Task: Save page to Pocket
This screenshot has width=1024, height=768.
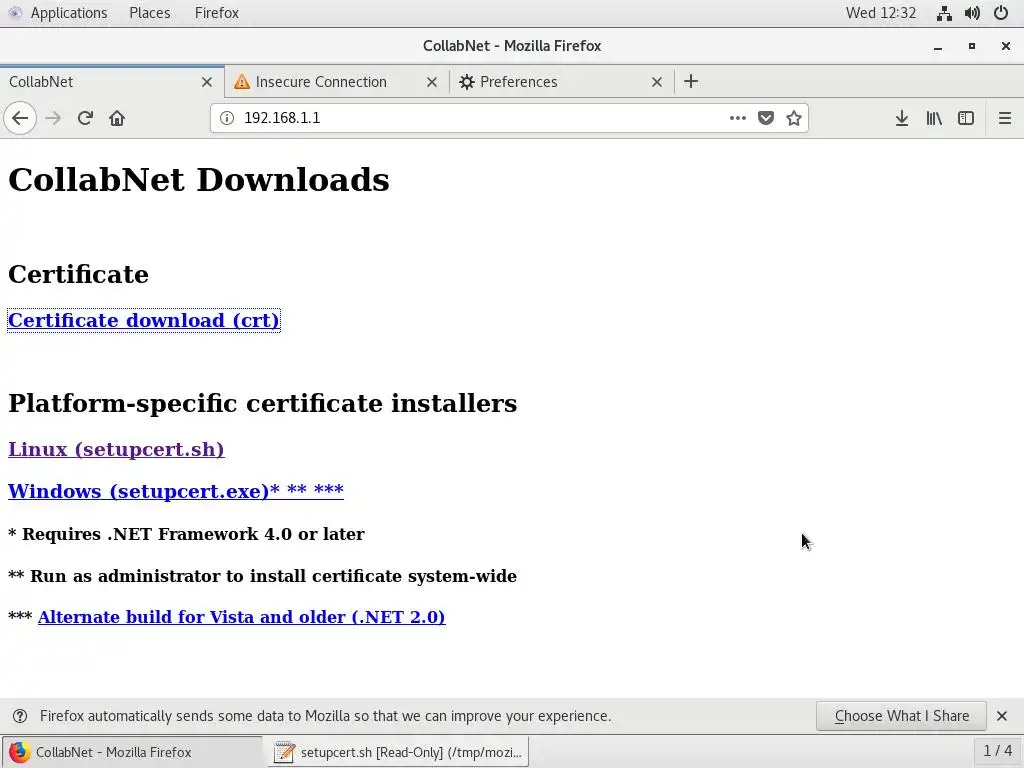Action: [x=766, y=118]
